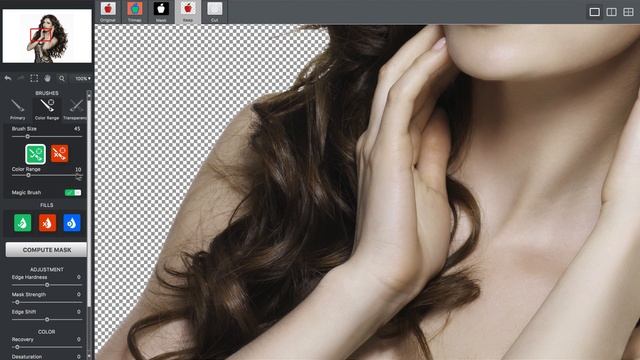Adjust the Recovery color slider

coord(47,347)
